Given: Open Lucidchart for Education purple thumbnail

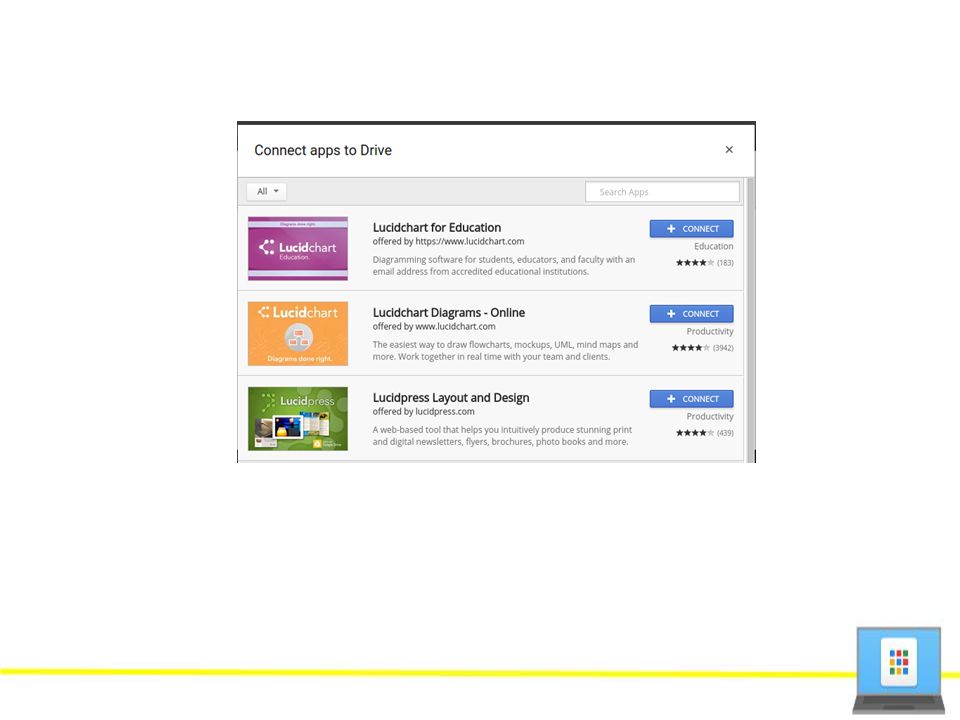Looking at the screenshot, I should (298, 249).
